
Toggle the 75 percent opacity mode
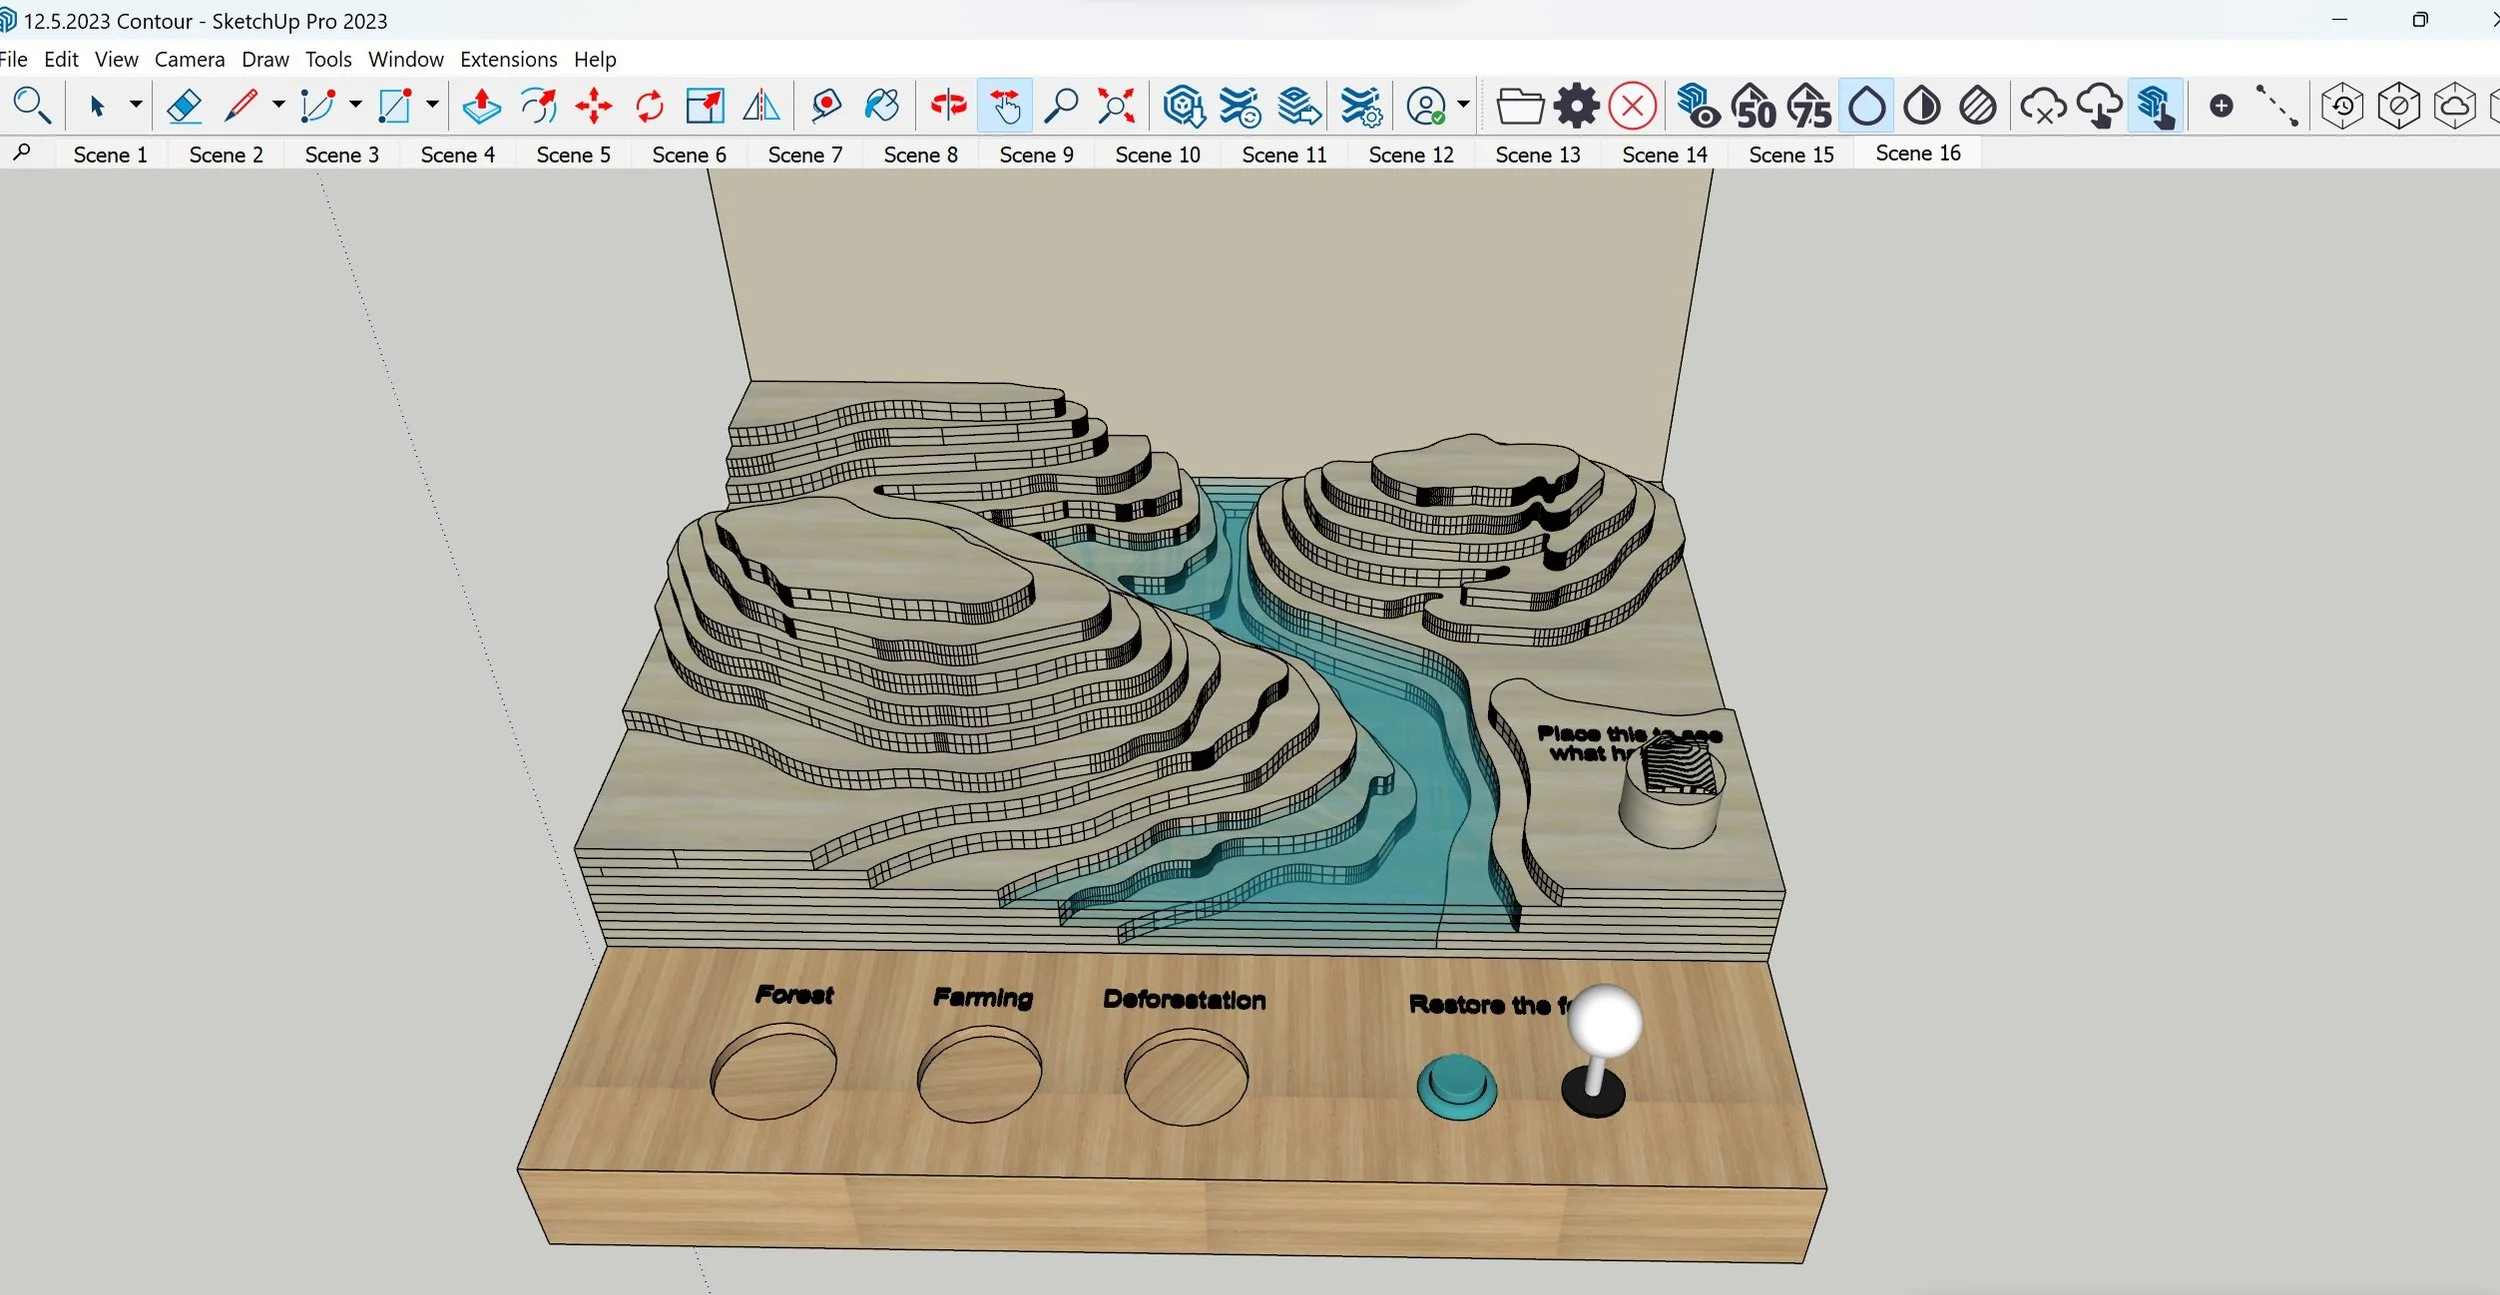(x=1811, y=106)
